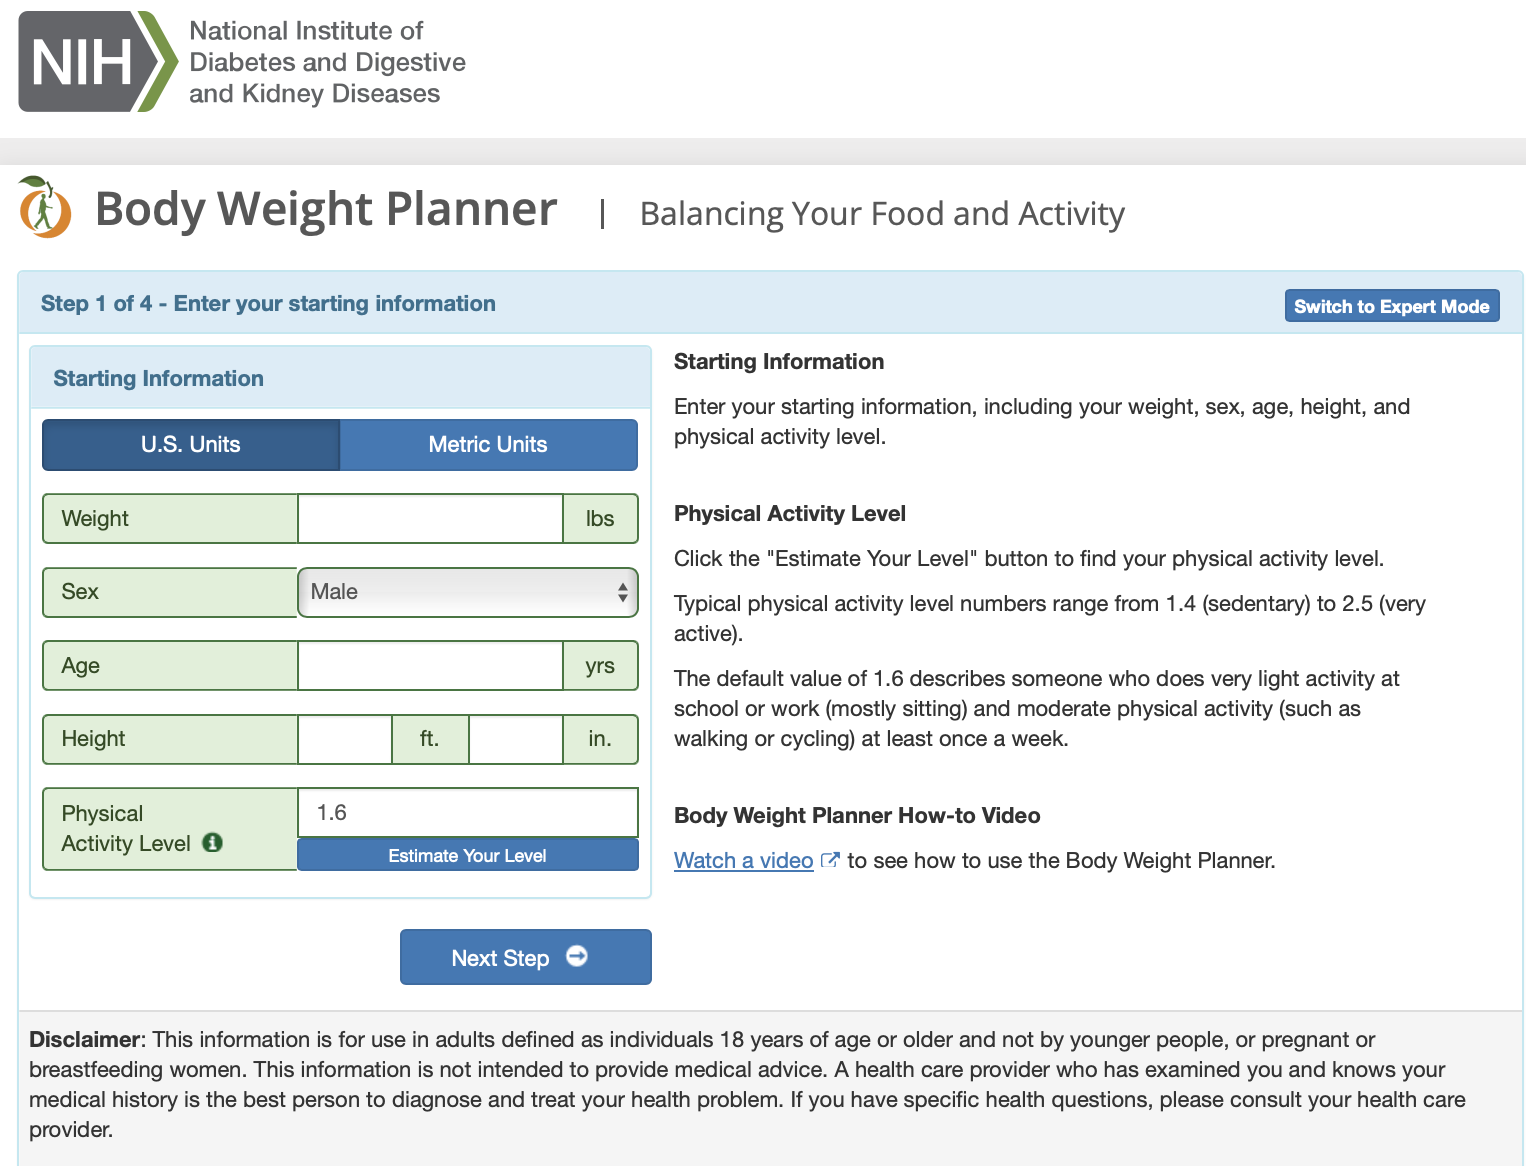The image size is (1526, 1166).
Task: Click the National Institute of Diabetes title text
Action: 327,62
